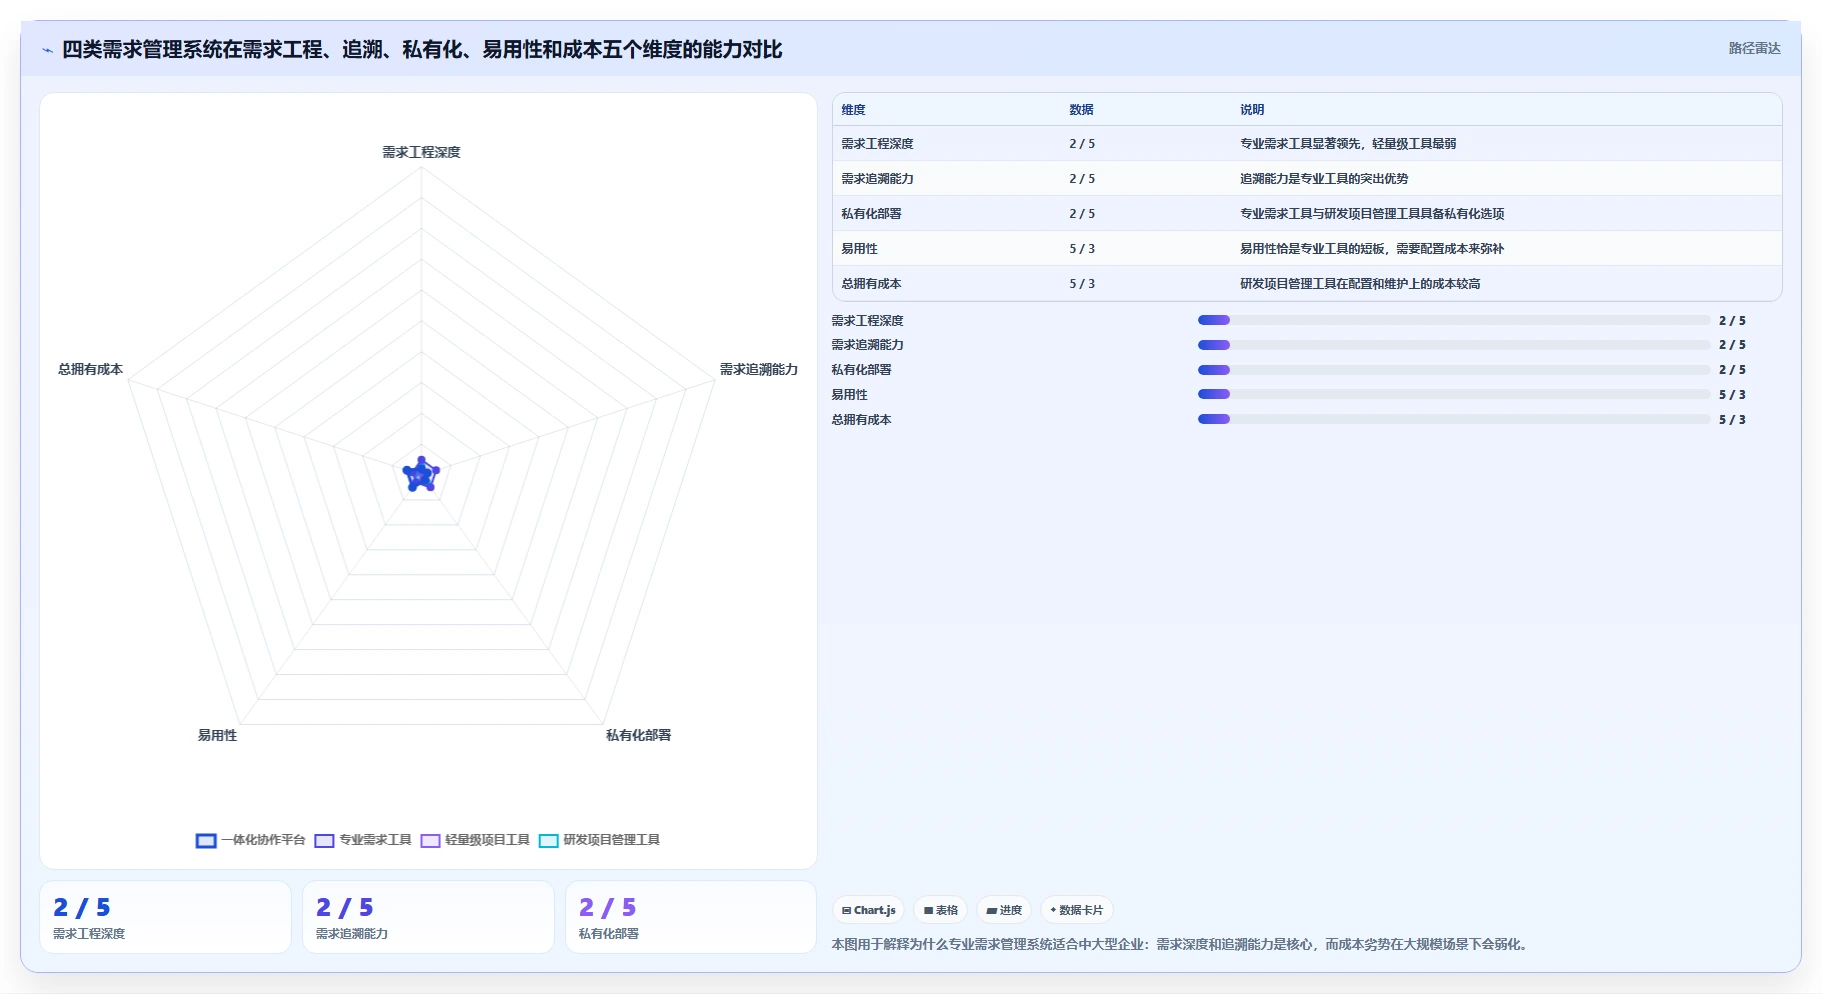This screenshot has width=1822, height=994.
Task: Click the radar data point cluster at center
Action: [421, 475]
